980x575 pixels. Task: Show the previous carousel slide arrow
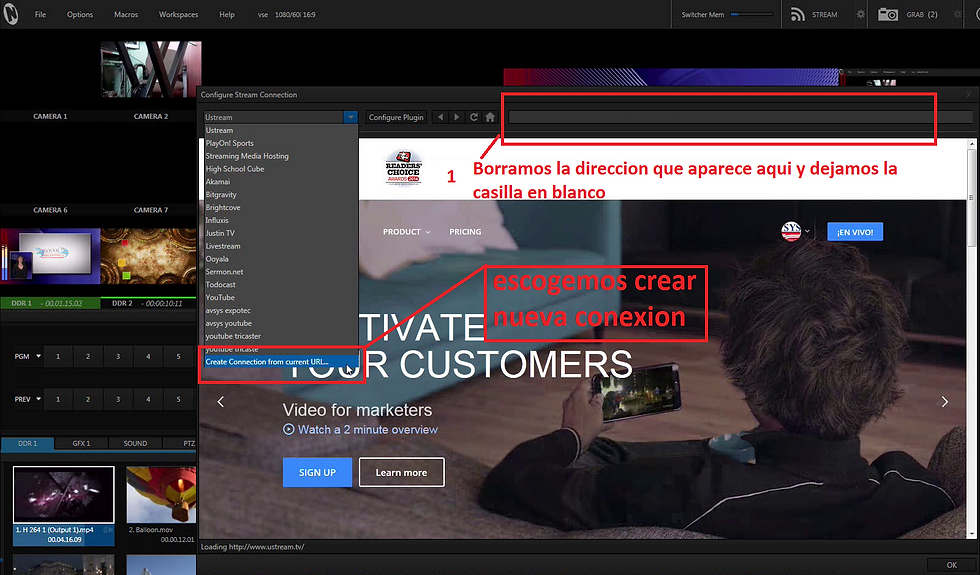coord(221,401)
